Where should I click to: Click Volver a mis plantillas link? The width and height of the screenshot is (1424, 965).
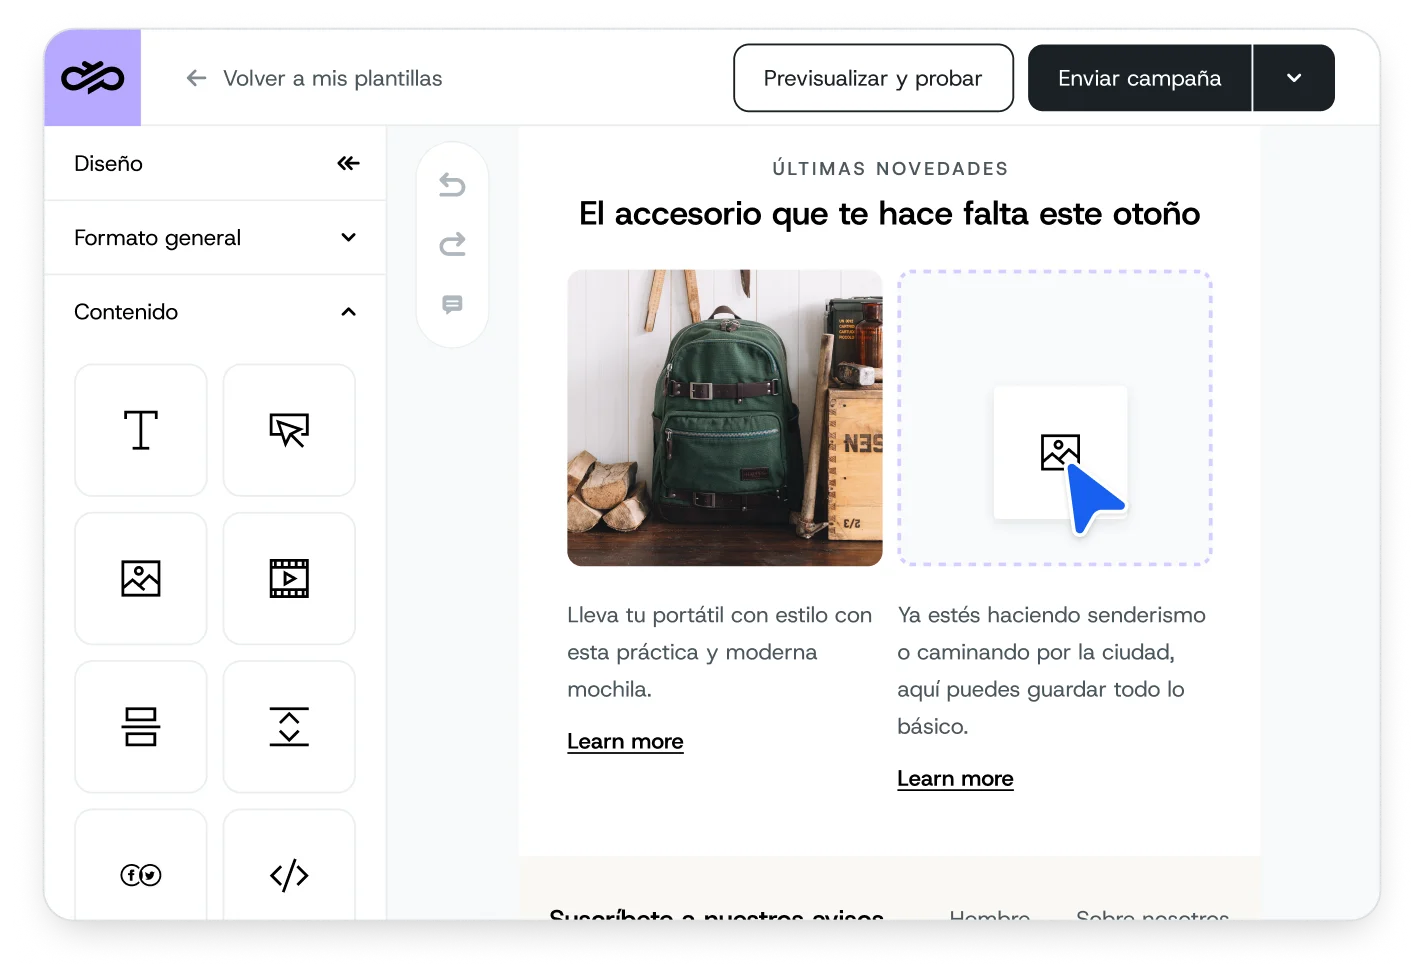point(332,78)
